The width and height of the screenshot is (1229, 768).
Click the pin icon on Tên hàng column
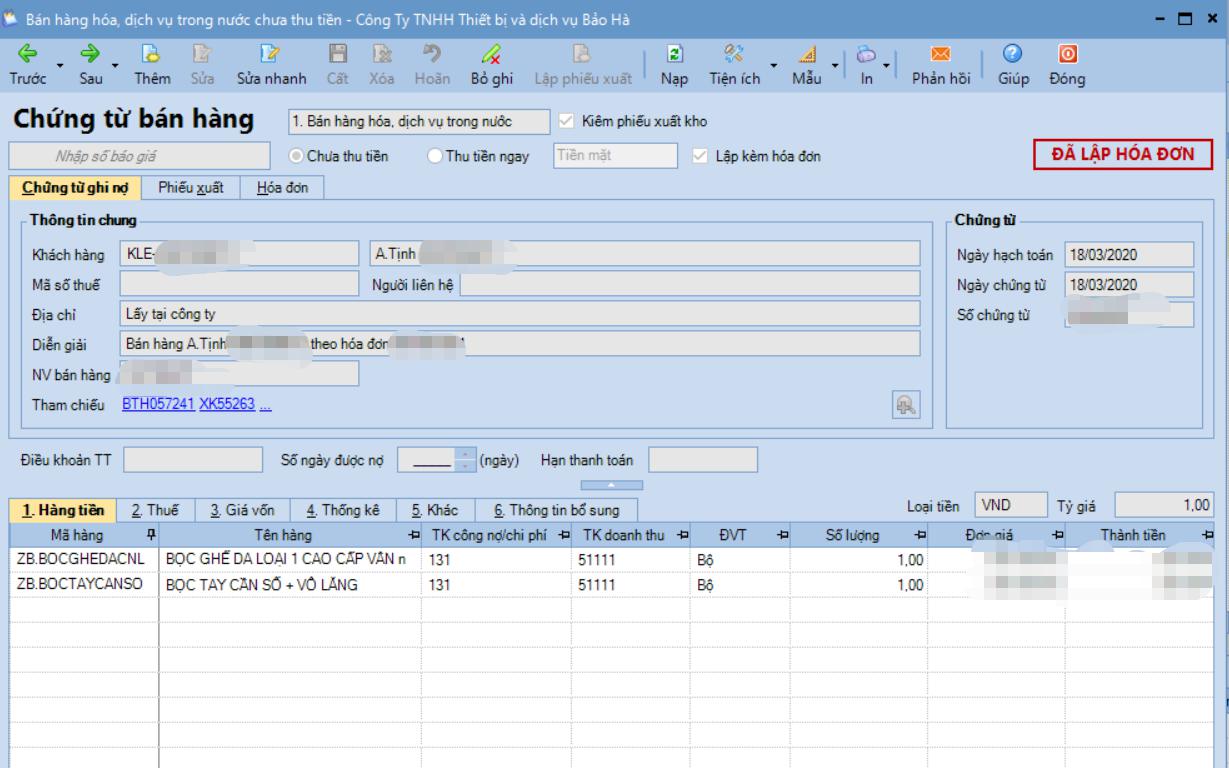tap(415, 534)
